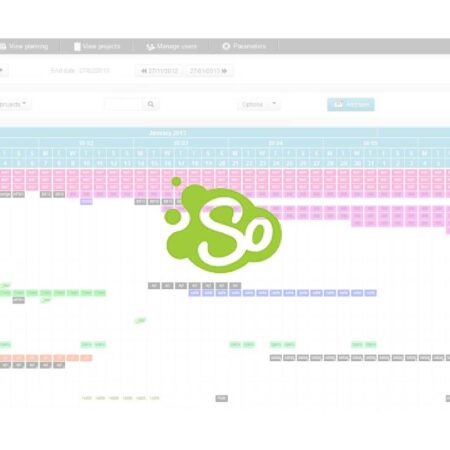Open the View projects menu item

coord(97,46)
